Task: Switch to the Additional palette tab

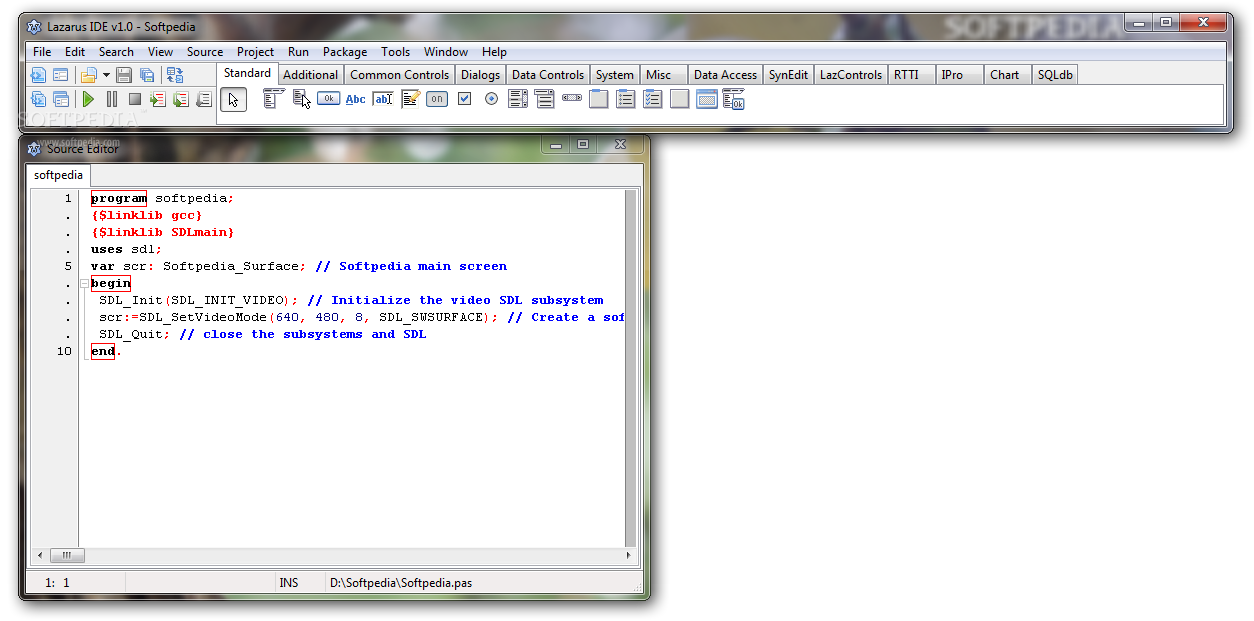Action: (x=310, y=75)
